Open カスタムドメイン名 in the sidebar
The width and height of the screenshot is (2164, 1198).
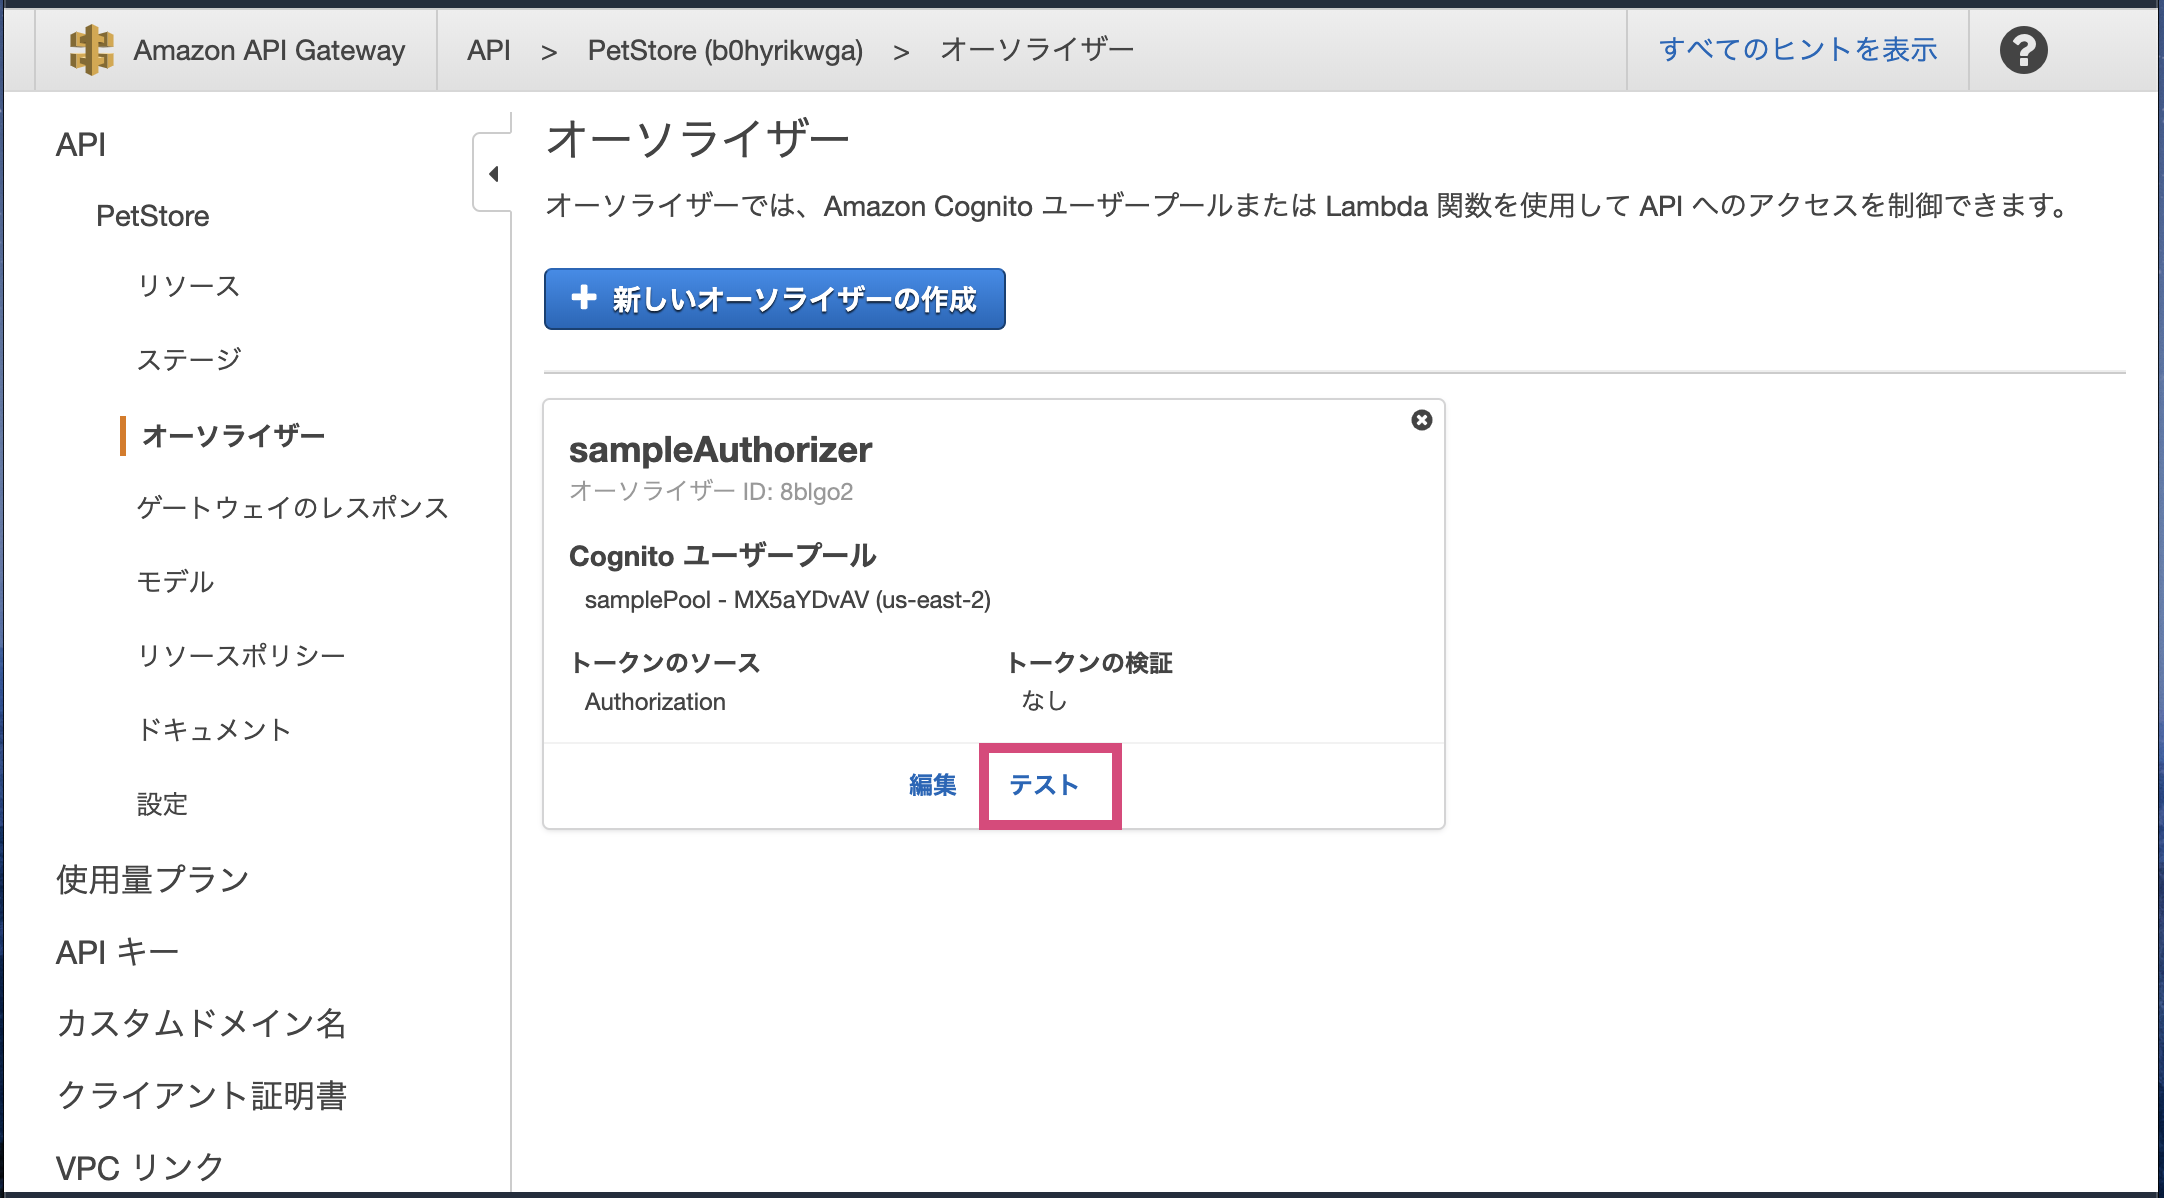[201, 1023]
